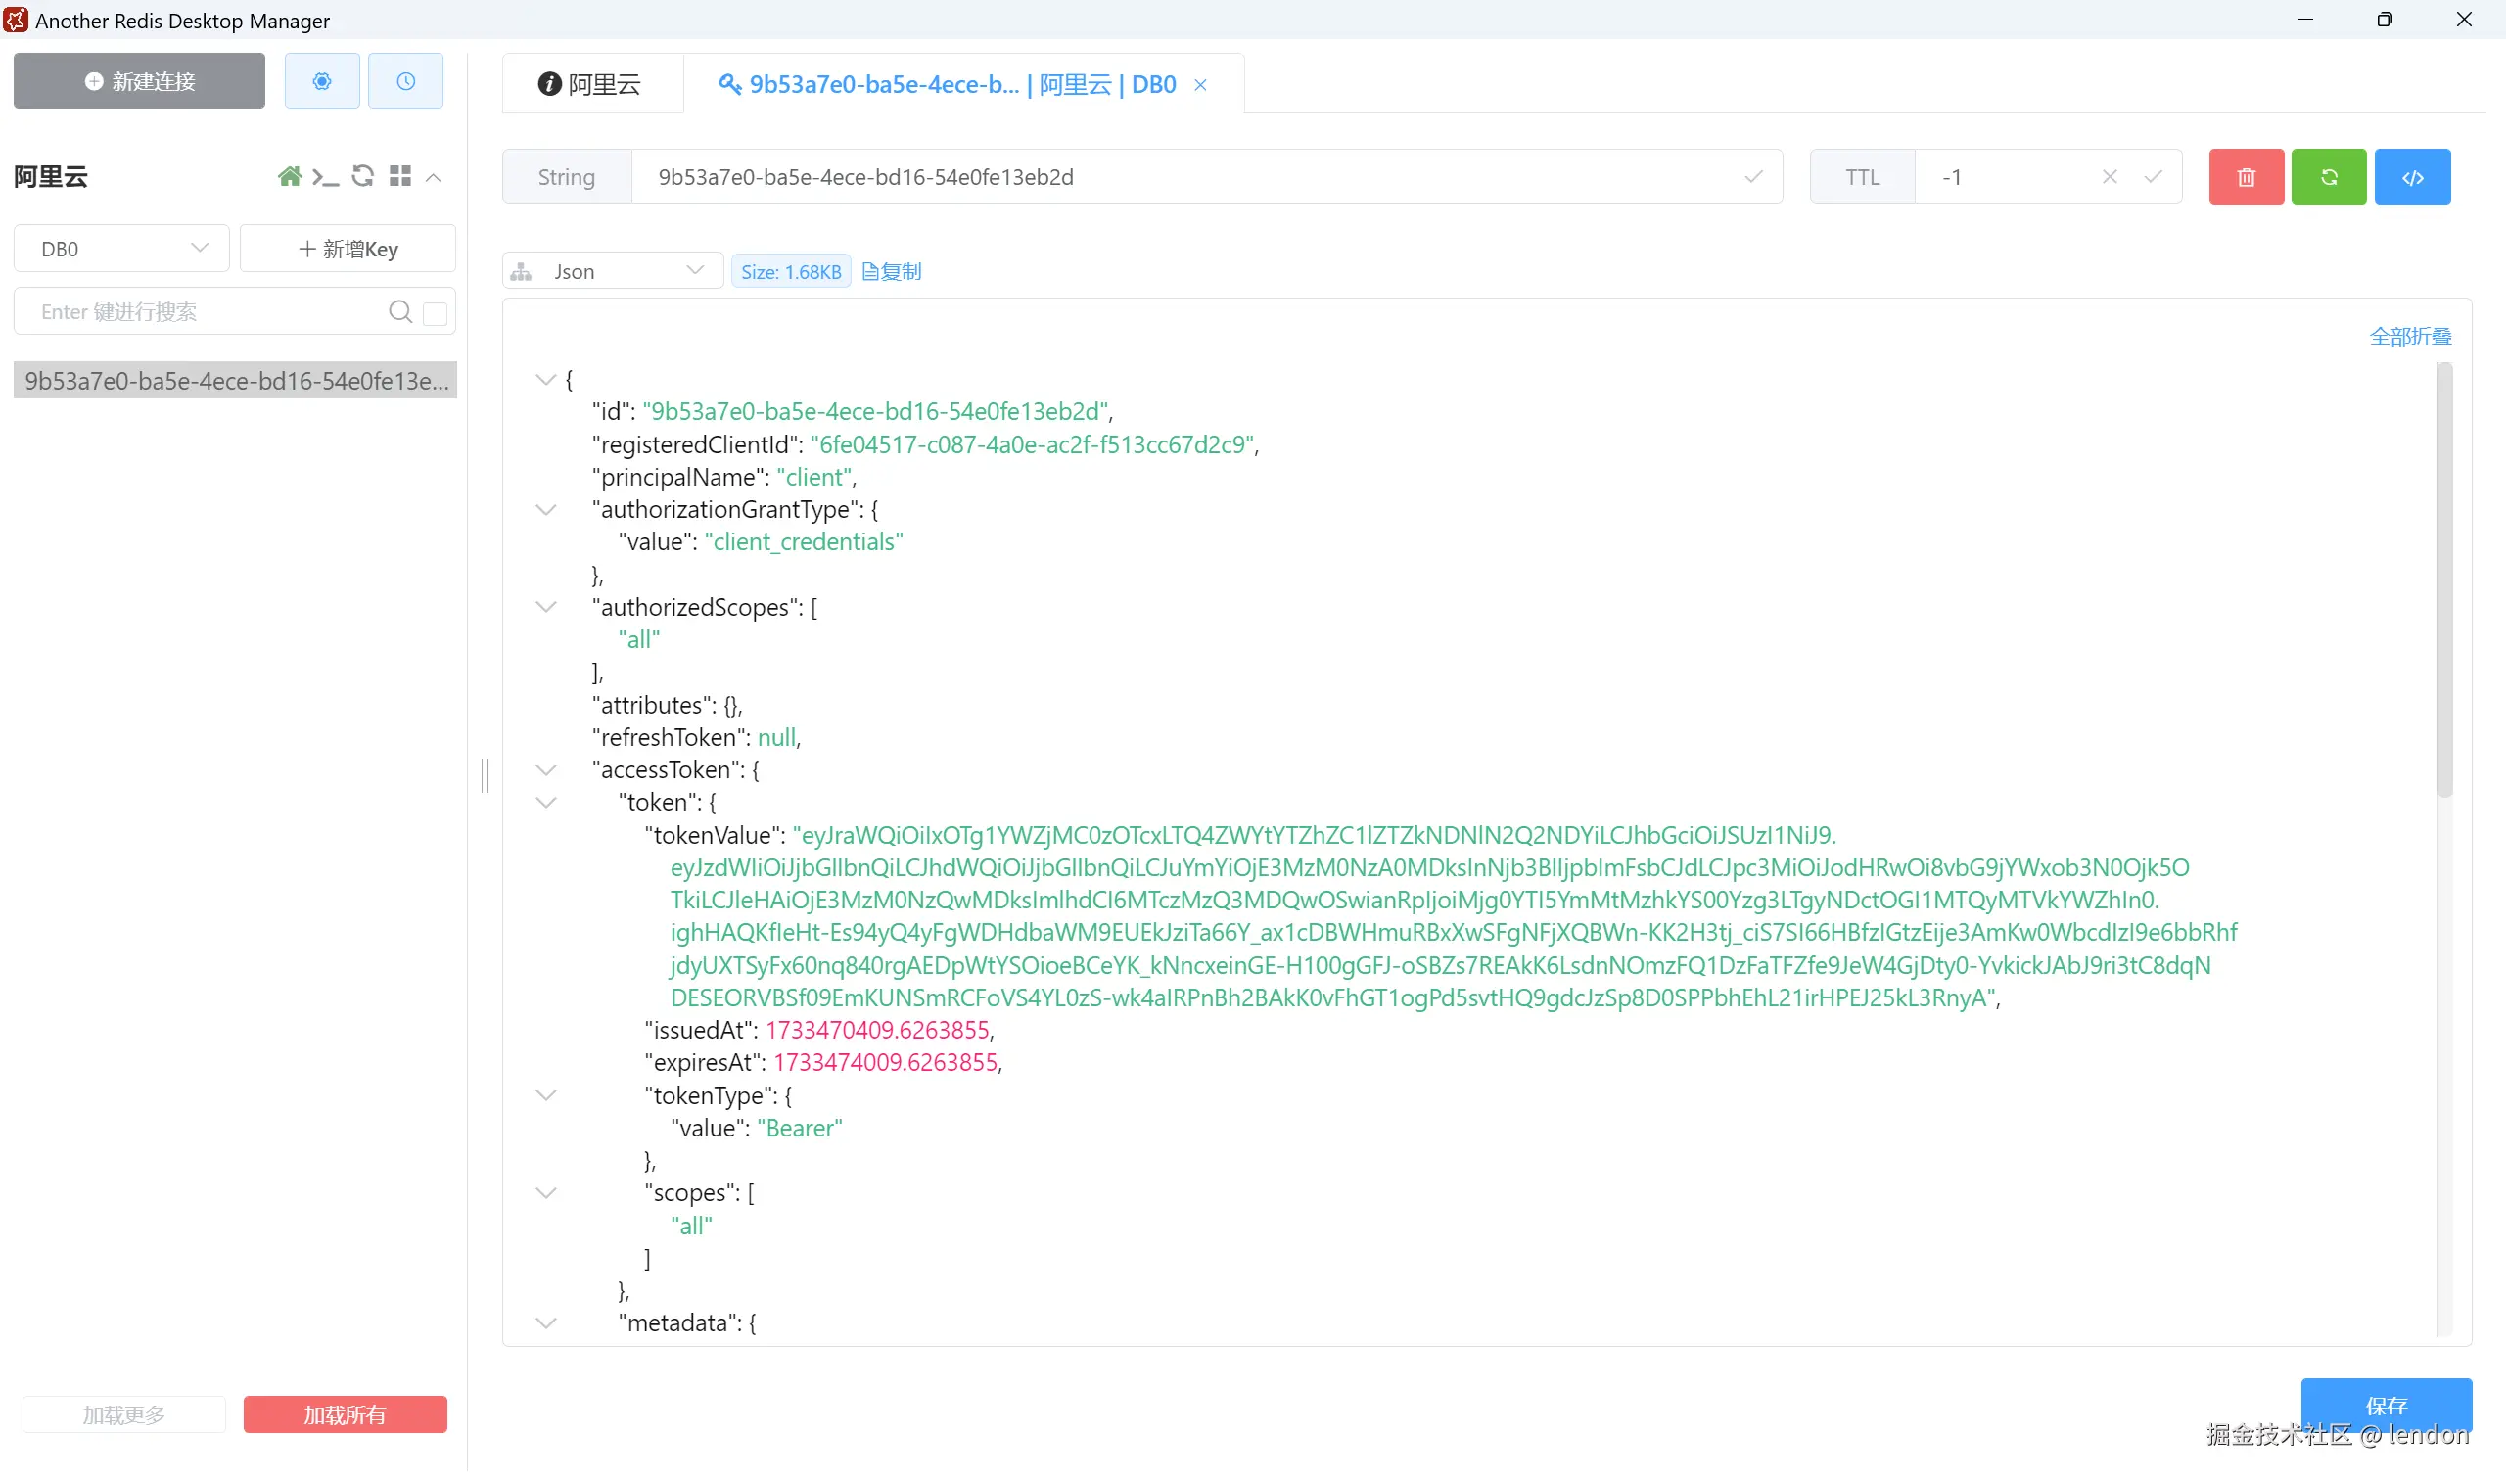Toggle exact search checkbox beside search box

(x=435, y=314)
